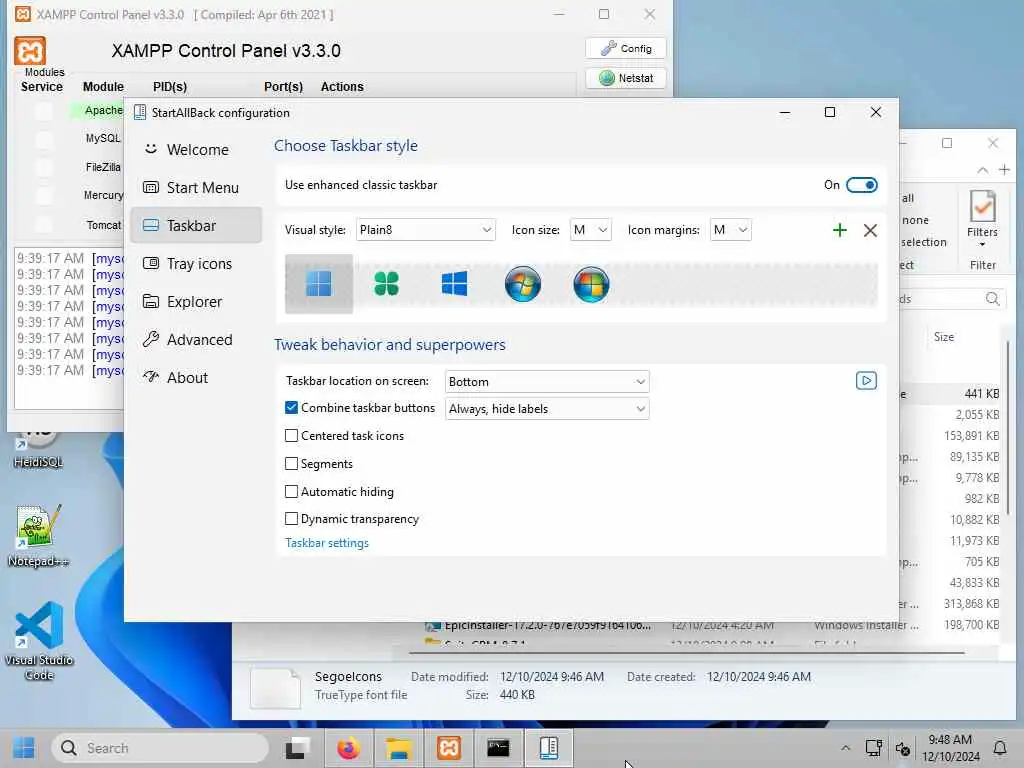Select the Taskbar sidebar section
Screen dimensions: 1024x768
pos(196,226)
